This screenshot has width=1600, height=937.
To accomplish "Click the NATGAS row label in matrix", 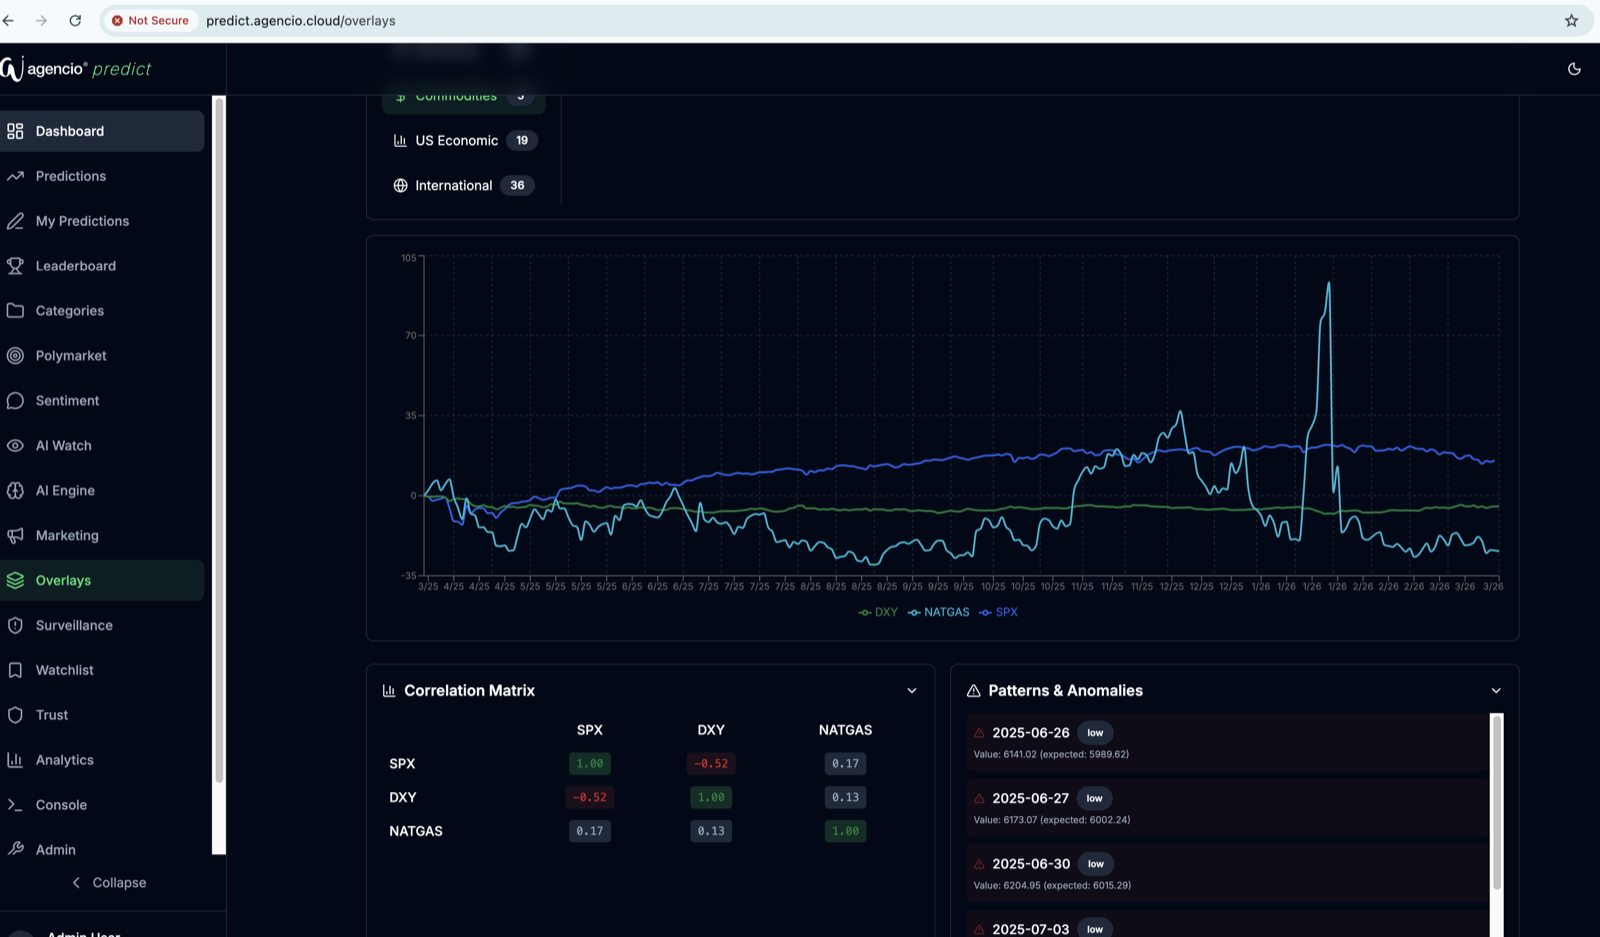I will click(x=416, y=831).
